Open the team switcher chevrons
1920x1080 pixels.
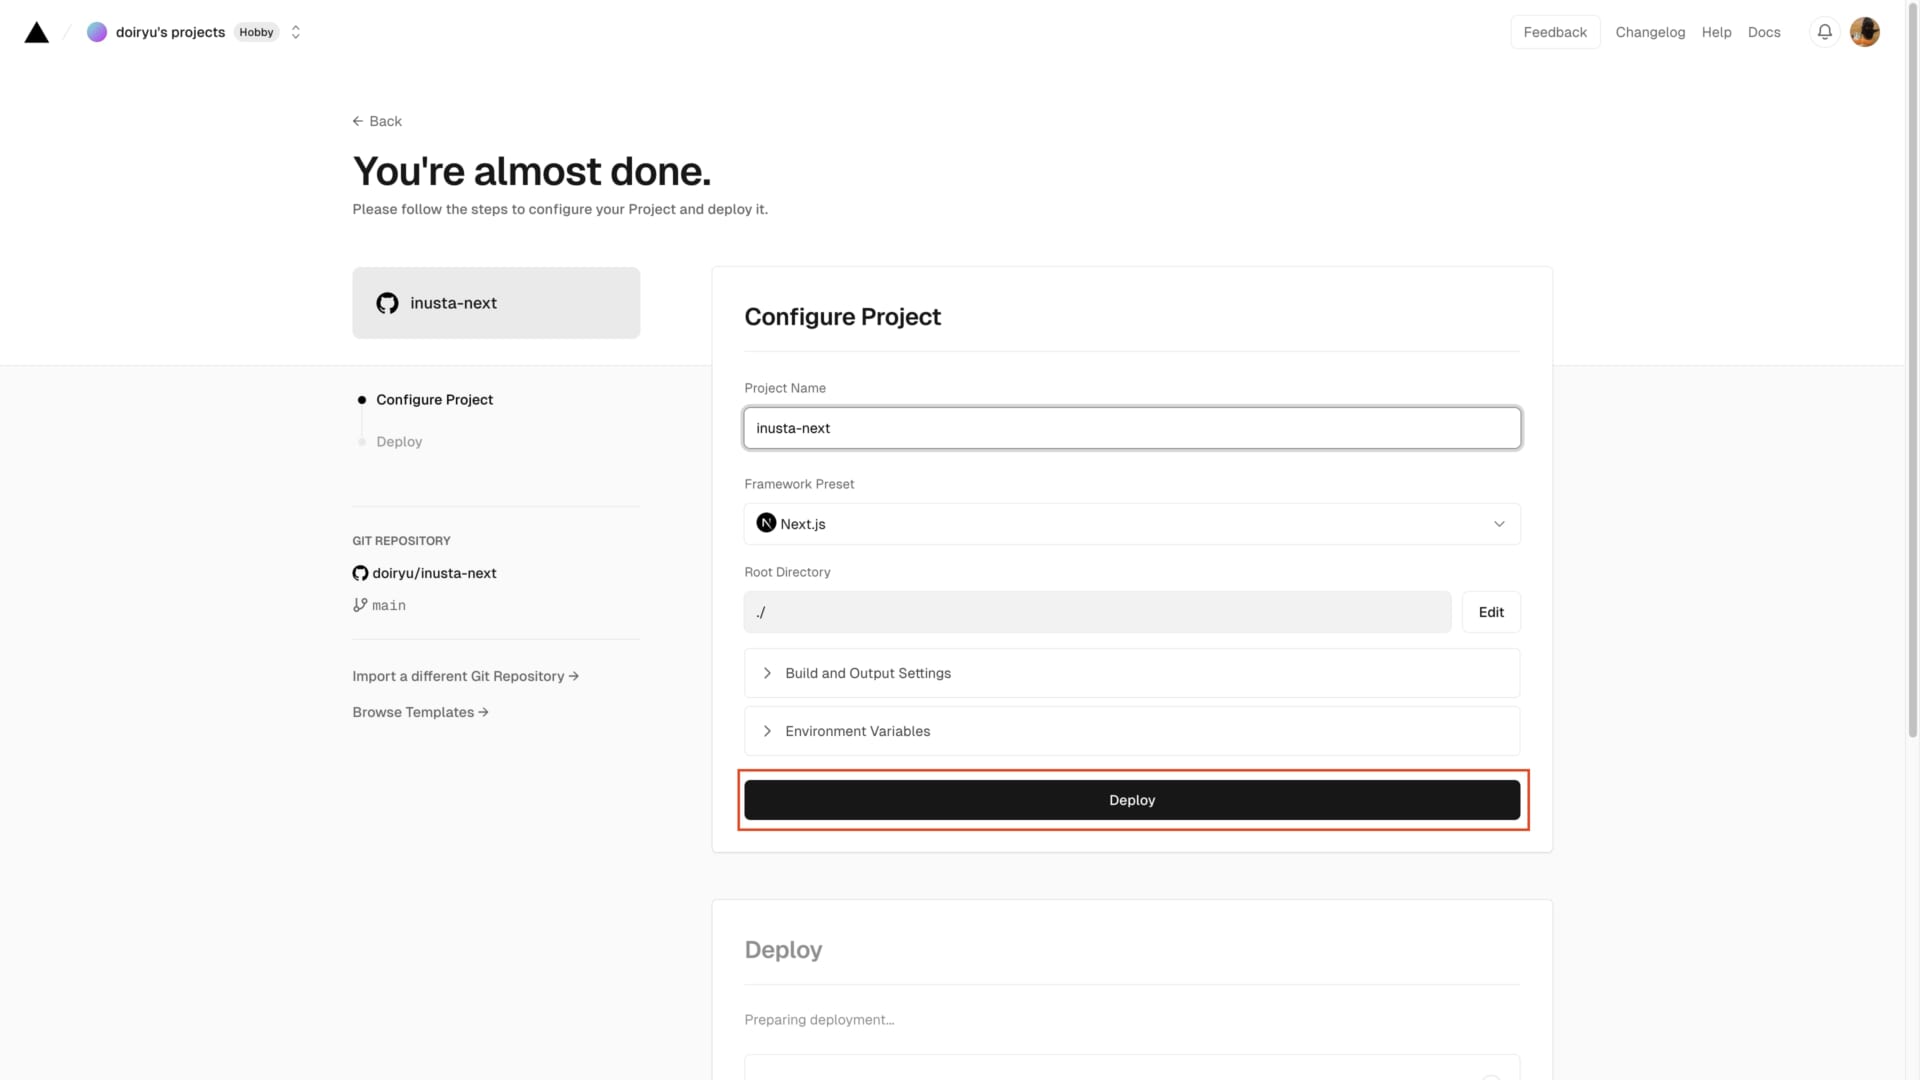coord(296,32)
